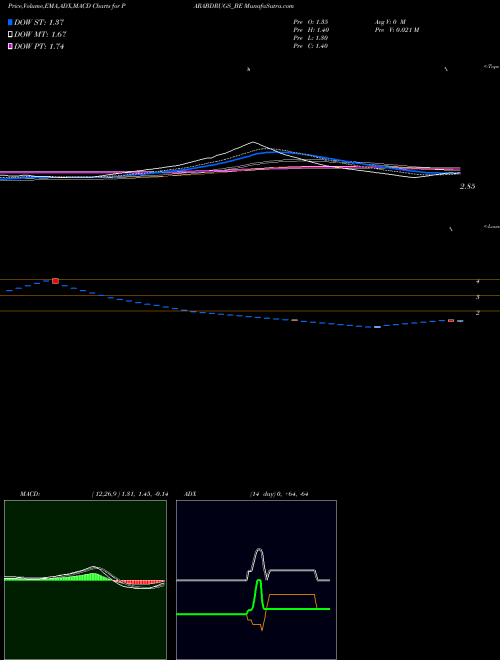This screenshot has height=660, width=500.
Task: Click the white line peak in ADX chart
Action: pyautogui.click(x=259, y=549)
